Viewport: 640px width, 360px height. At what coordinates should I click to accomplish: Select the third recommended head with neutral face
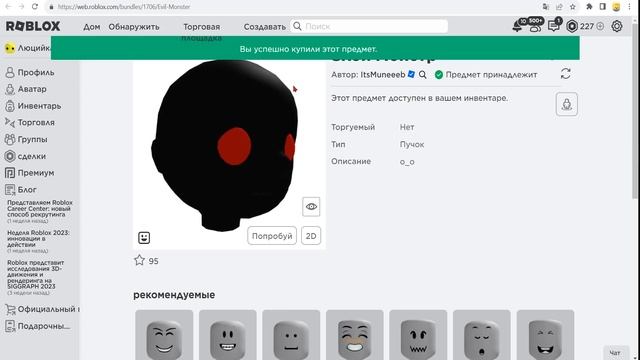[291, 336]
